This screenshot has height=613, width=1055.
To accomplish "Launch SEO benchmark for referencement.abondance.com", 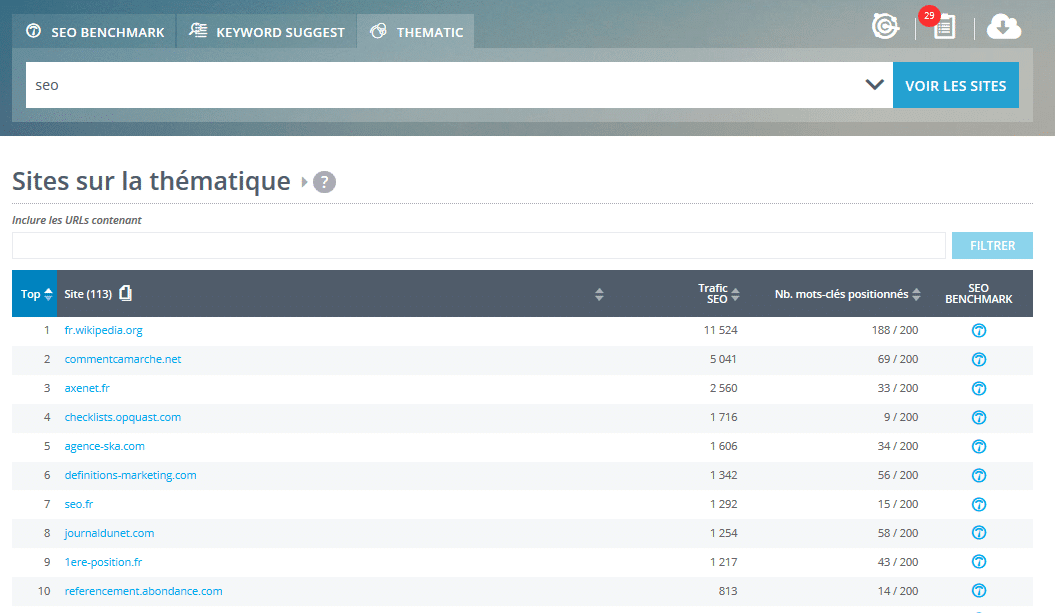I will [x=978, y=591].
